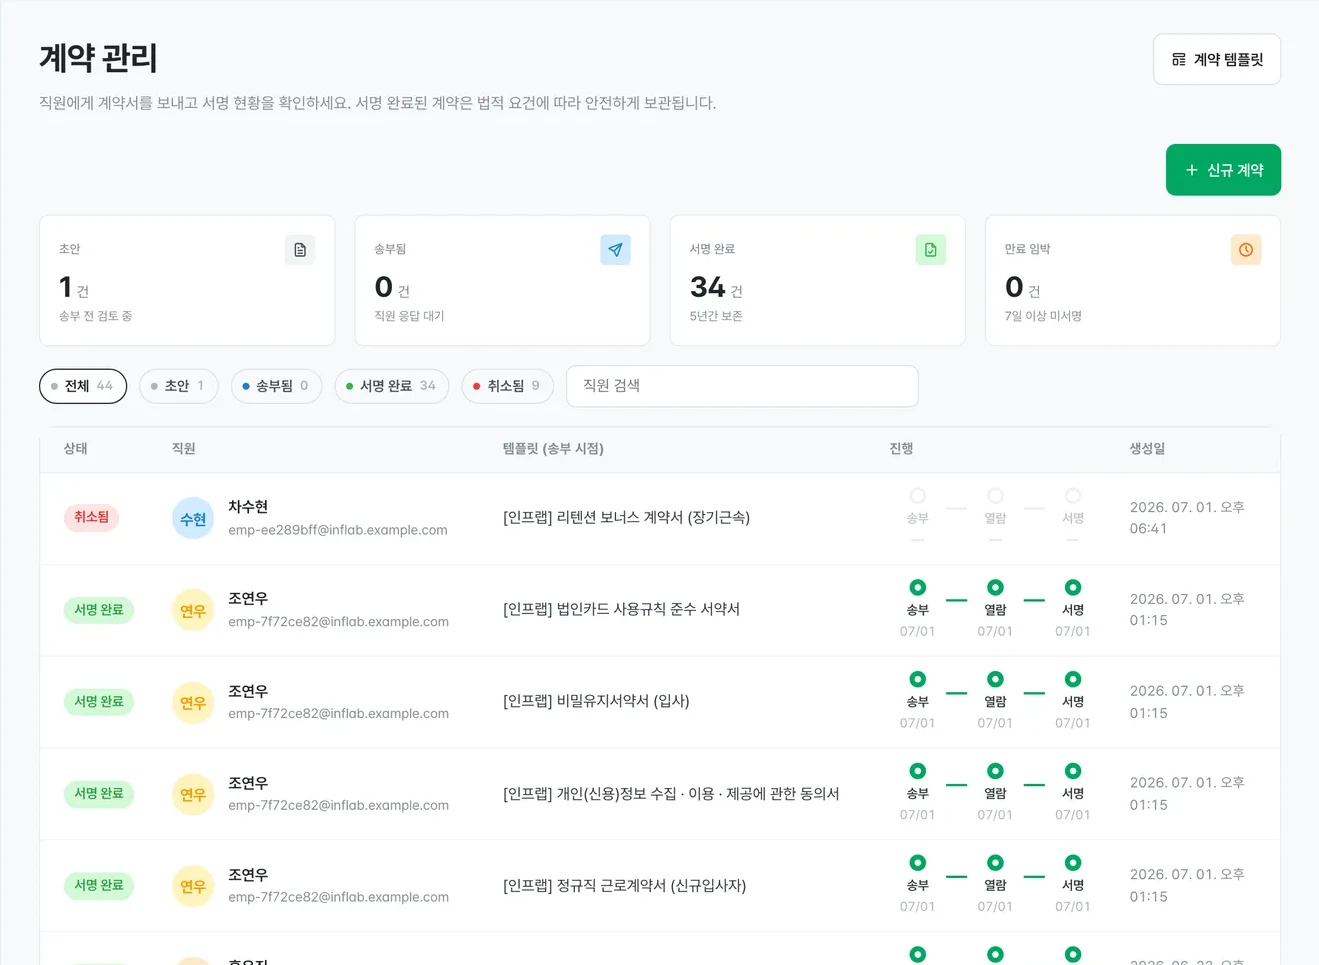Filter by 취소됨 9 tab
1319x965 pixels.
click(508, 386)
